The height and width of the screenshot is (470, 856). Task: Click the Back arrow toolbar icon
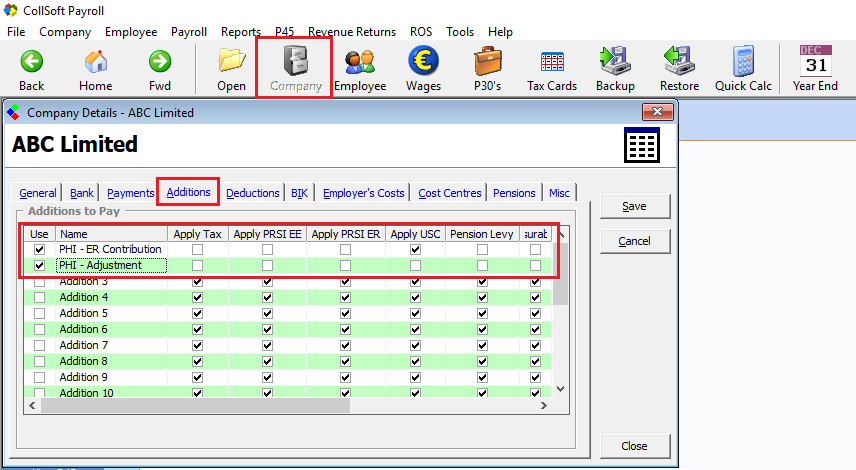pos(31,62)
